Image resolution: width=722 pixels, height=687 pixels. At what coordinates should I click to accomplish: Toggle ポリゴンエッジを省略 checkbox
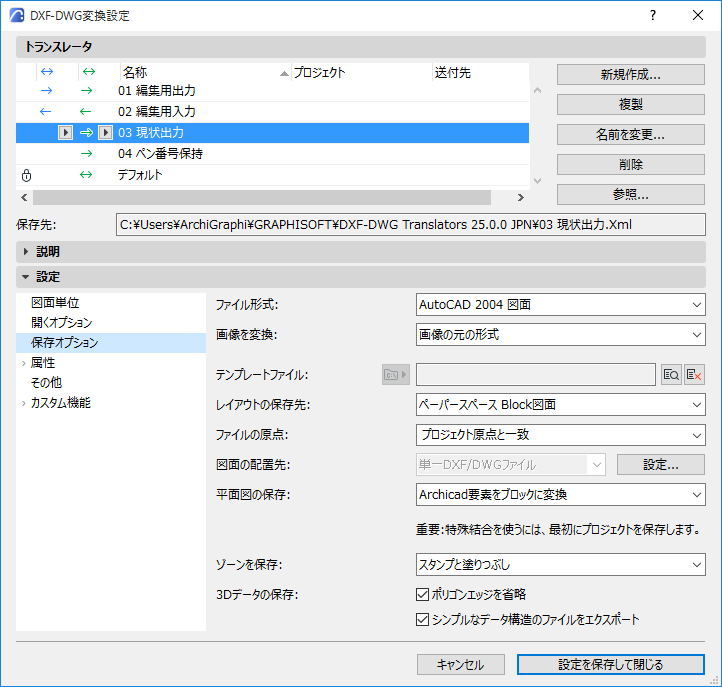click(x=422, y=594)
